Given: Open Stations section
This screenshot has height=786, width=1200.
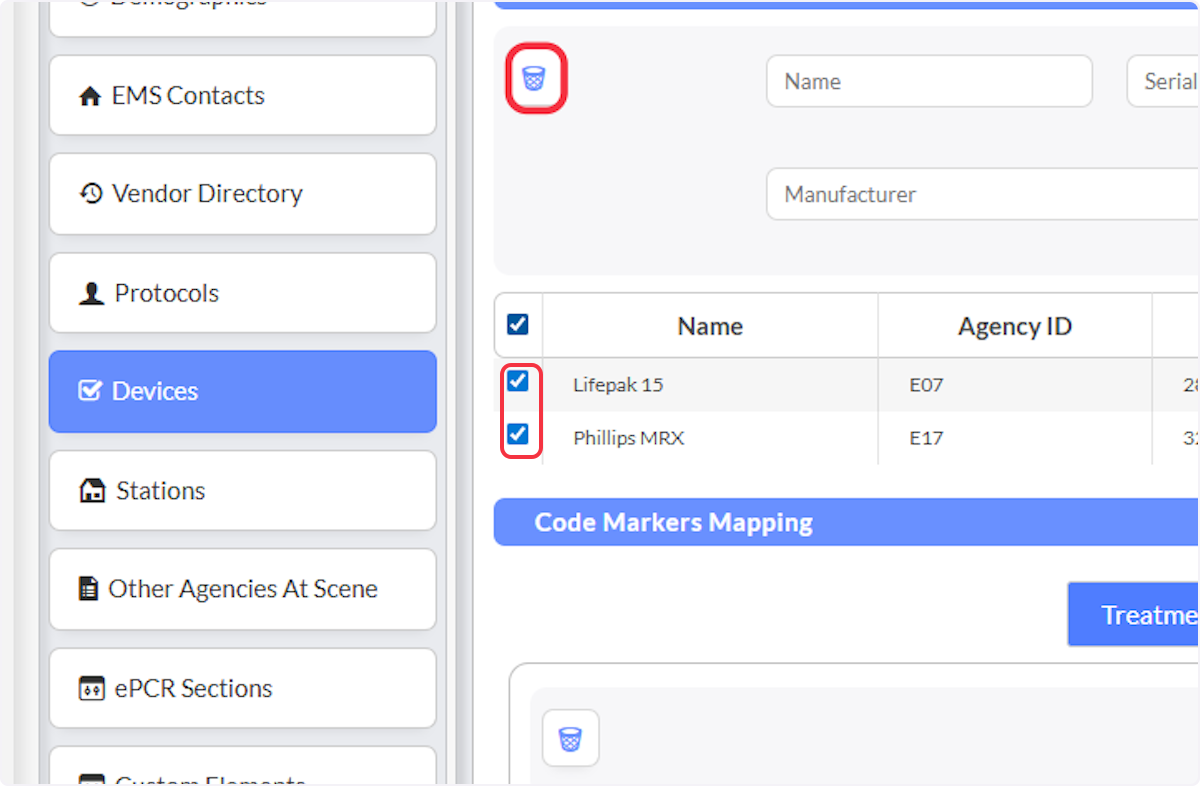Looking at the screenshot, I should [243, 490].
